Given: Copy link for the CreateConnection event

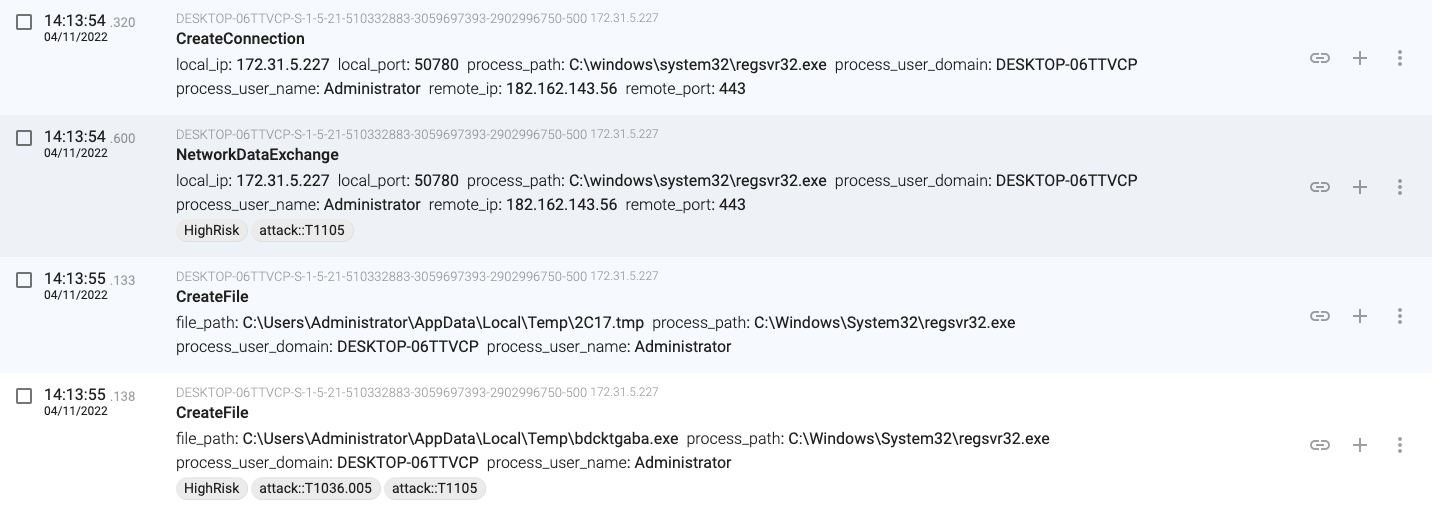Looking at the screenshot, I should click(x=1320, y=58).
